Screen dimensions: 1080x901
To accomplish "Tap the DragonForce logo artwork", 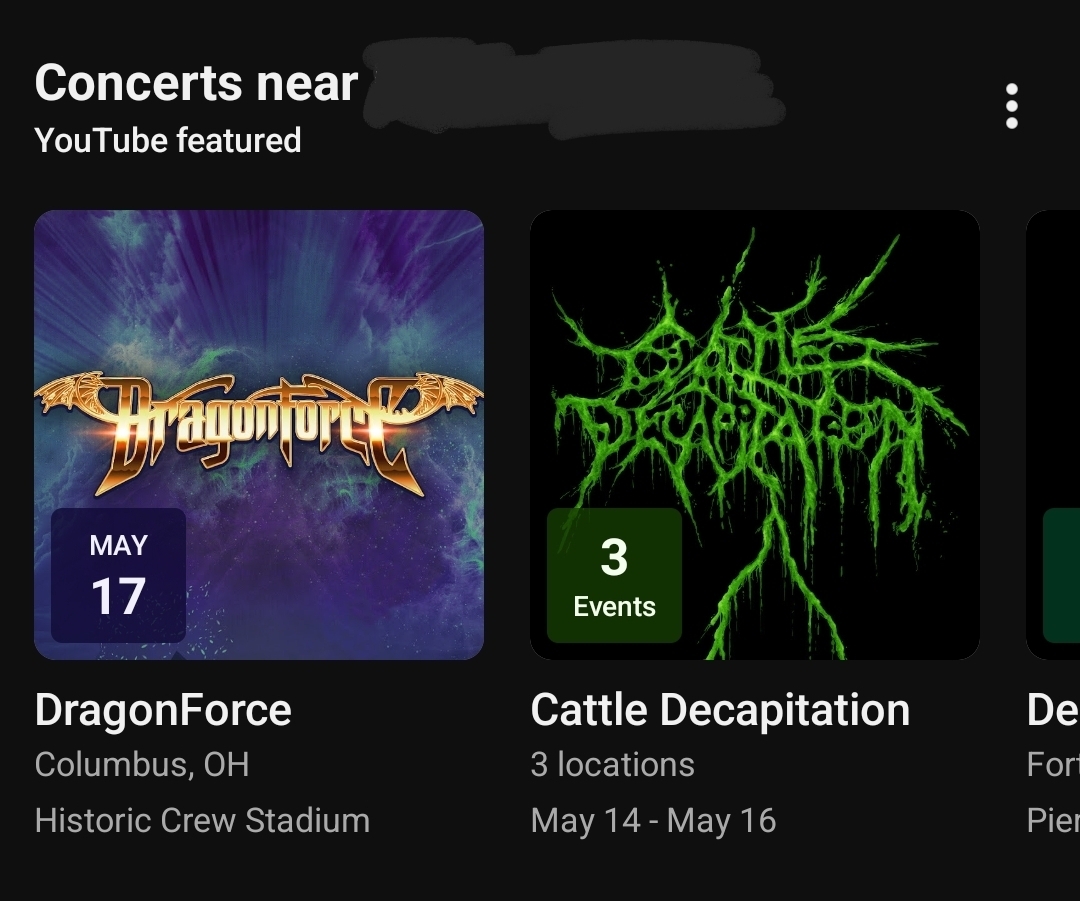I will 258,420.
